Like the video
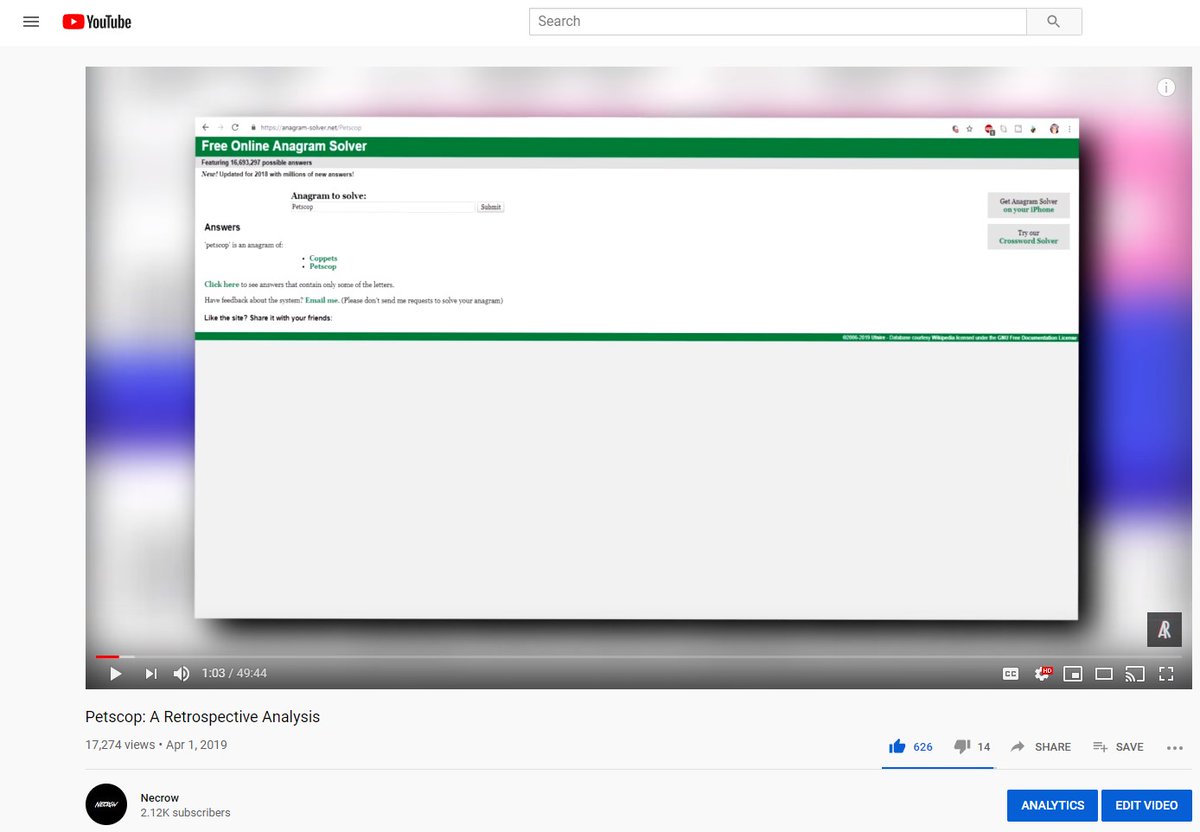 (898, 746)
